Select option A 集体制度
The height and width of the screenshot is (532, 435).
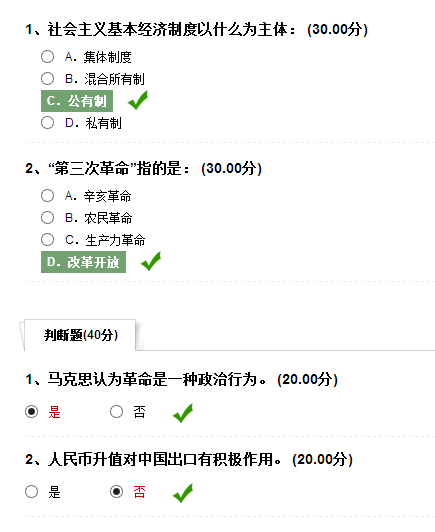[x=48, y=57]
